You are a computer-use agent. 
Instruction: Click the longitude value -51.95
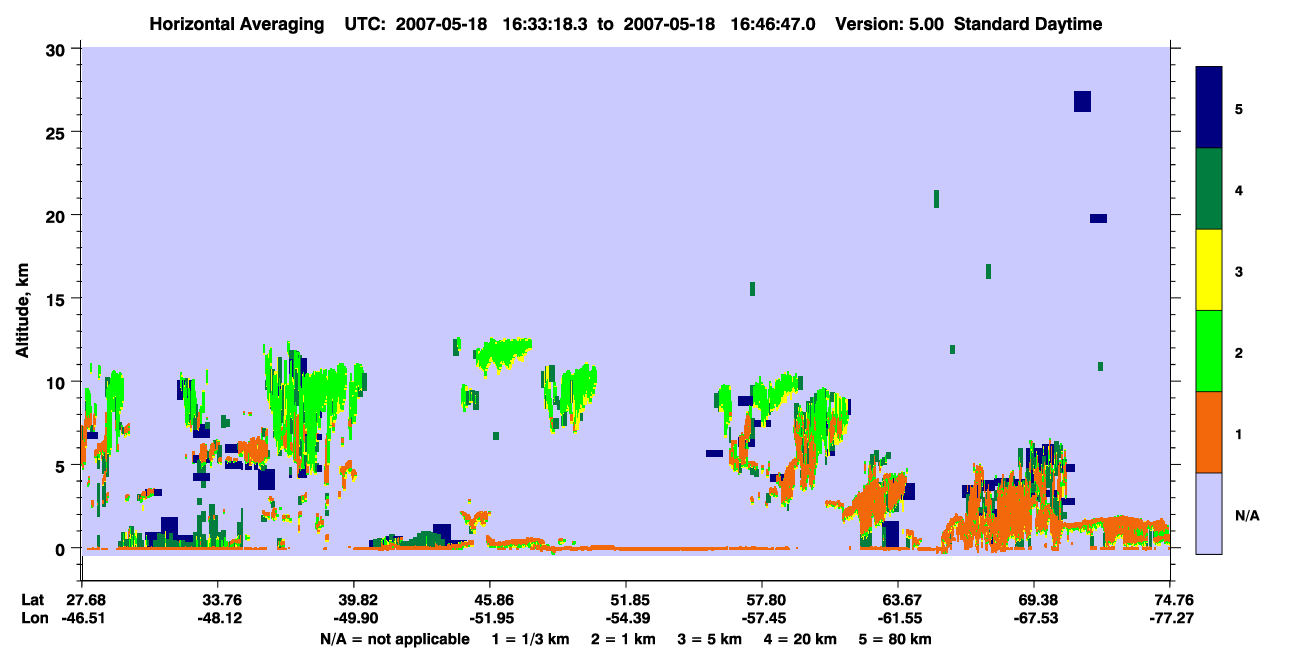(490, 618)
